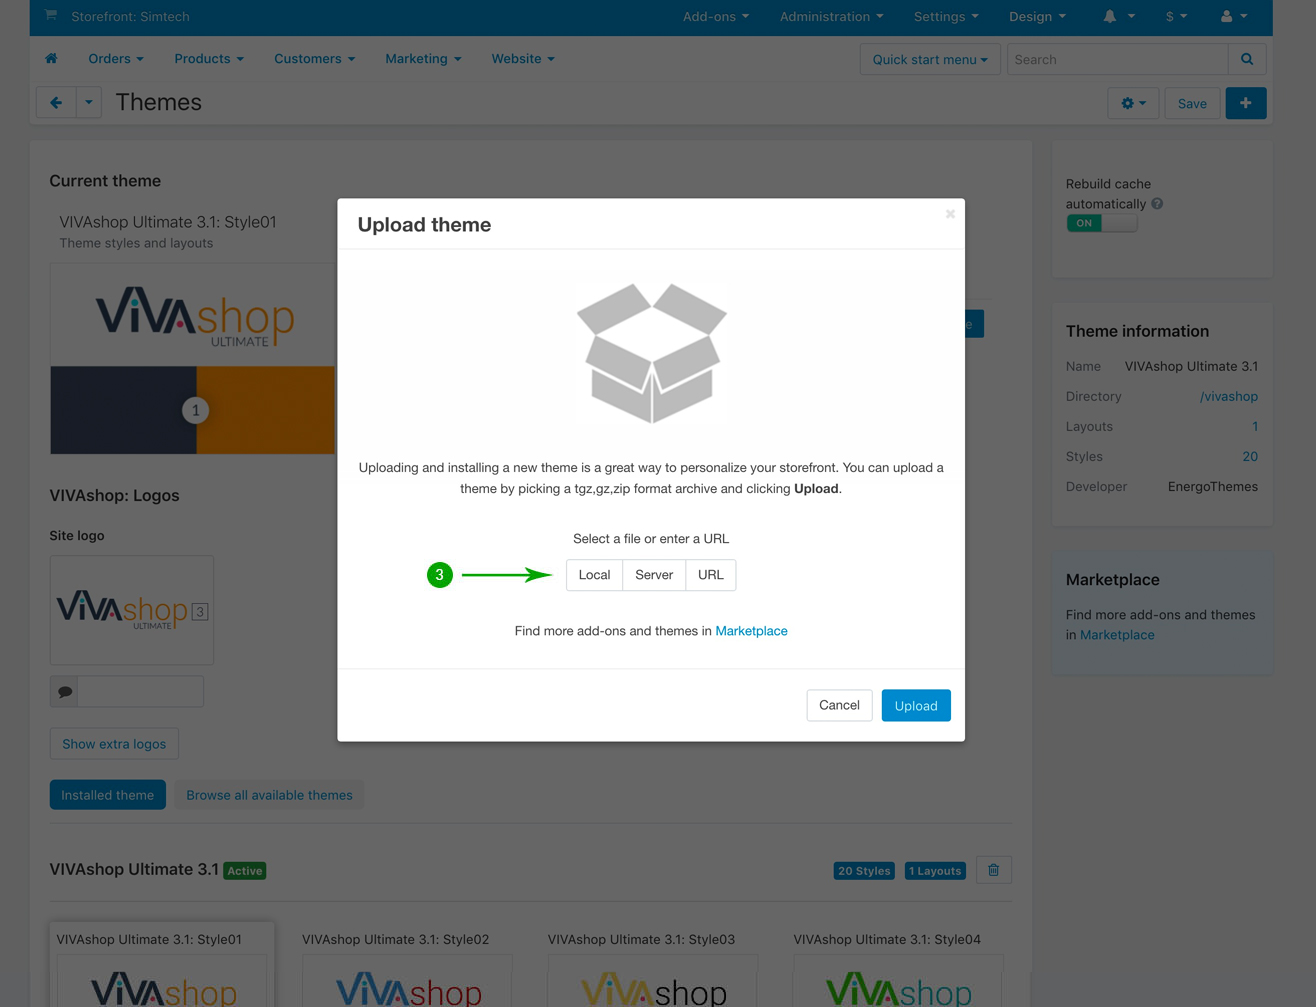Click the help icon near Rebuild cache automatically
Viewport: 1316px width, 1007px height.
(x=1157, y=204)
